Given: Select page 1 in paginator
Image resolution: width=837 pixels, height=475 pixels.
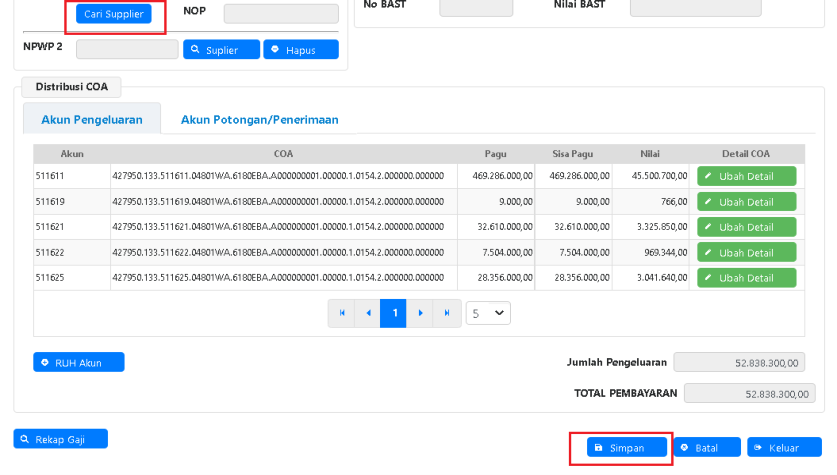Looking at the screenshot, I should tap(395, 313).
